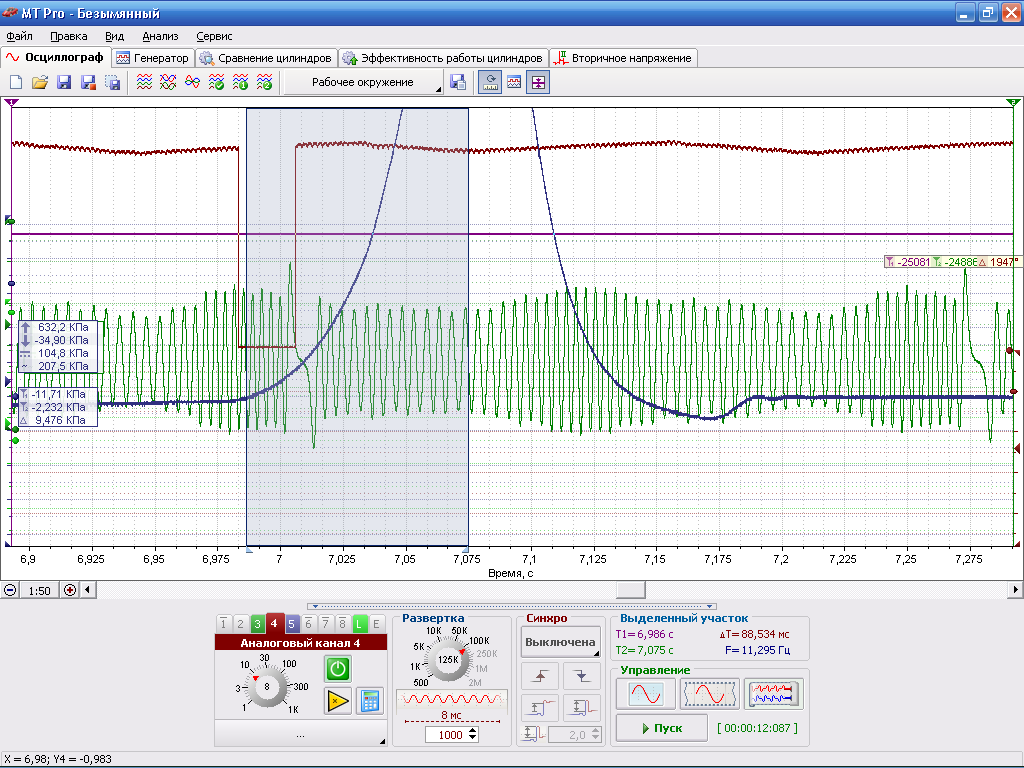Select analog channel 1 button

(223, 624)
